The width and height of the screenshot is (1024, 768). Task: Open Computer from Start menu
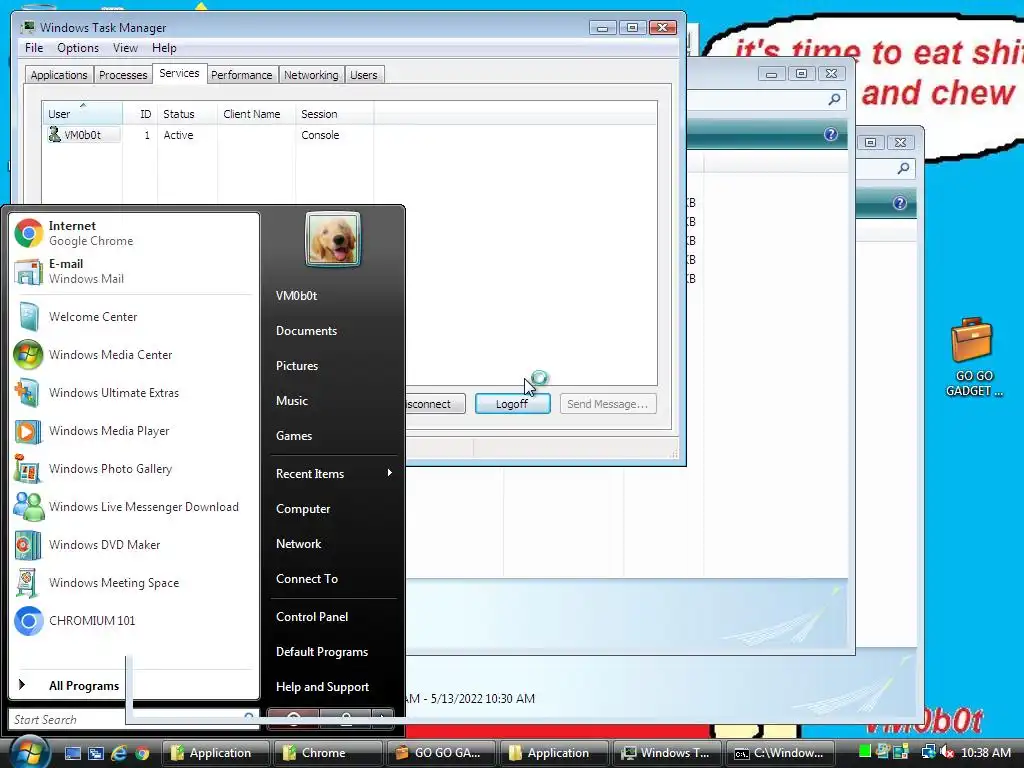(x=333, y=509)
